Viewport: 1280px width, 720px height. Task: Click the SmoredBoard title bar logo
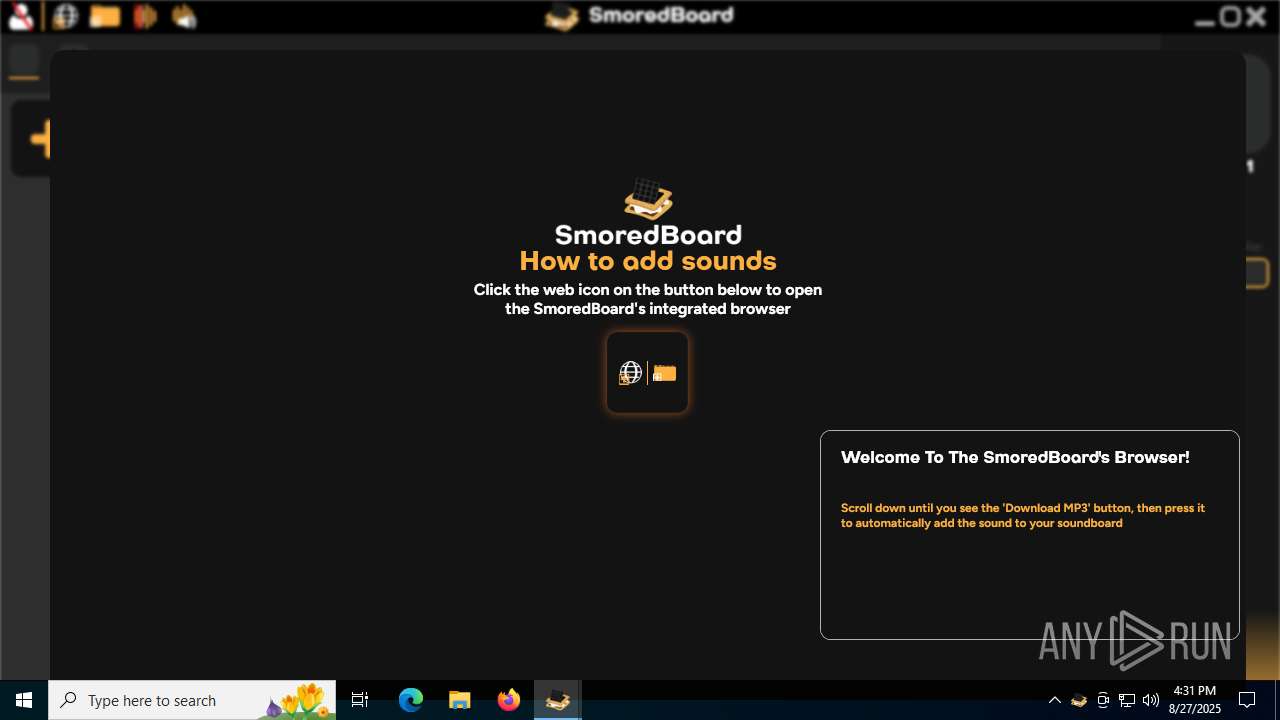coord(562,16)
